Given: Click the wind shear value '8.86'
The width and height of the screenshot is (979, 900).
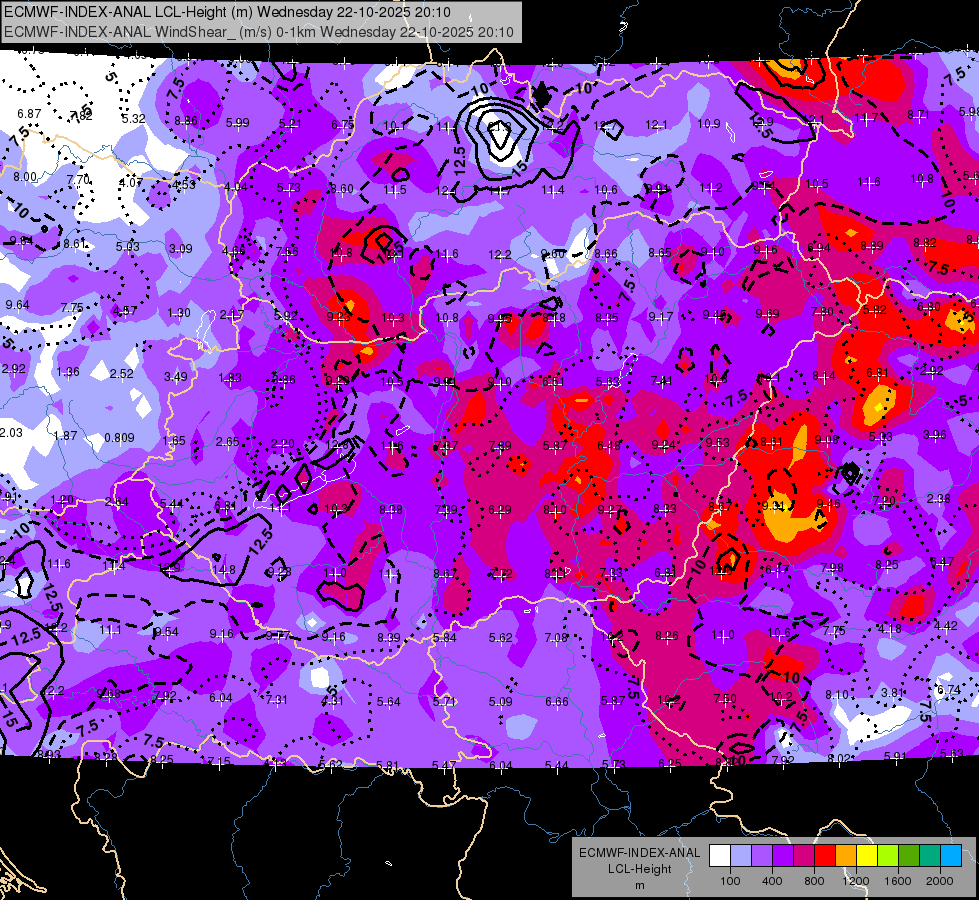Looking at the screenshot, I should point(185,121).
